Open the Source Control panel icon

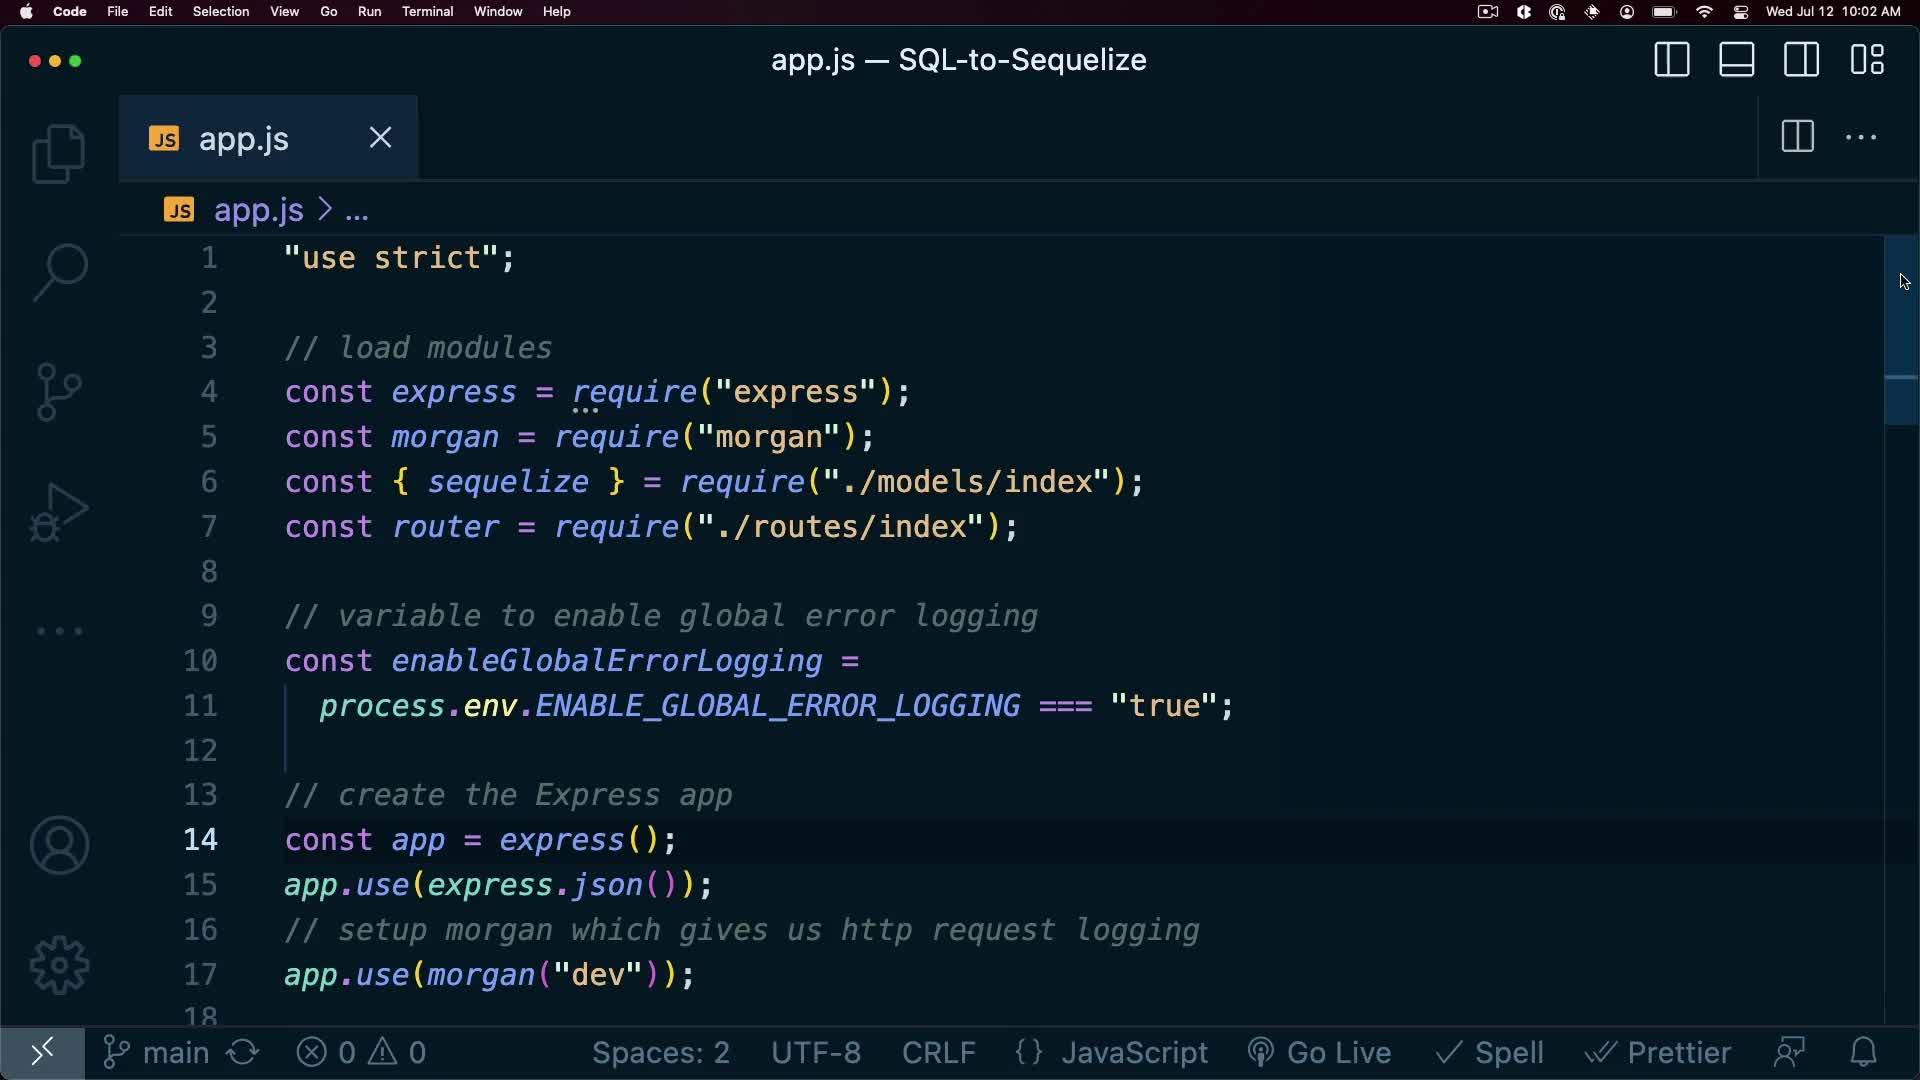point(59,392)
